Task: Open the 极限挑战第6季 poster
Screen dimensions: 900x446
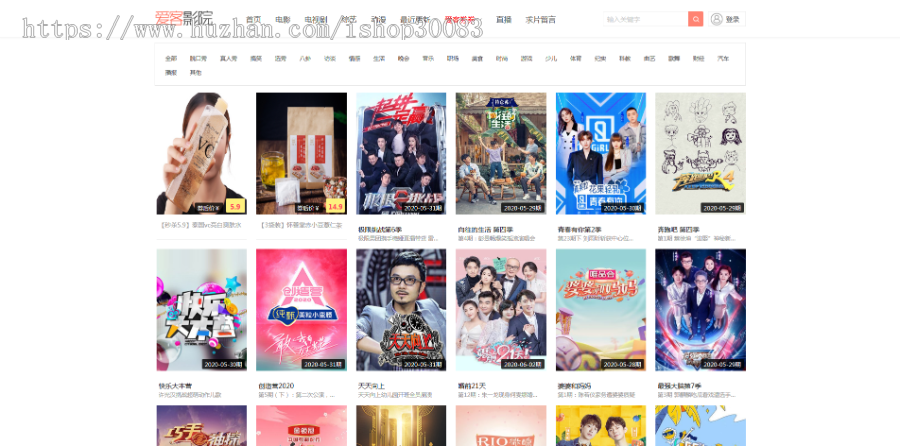Action: [401, 154]
